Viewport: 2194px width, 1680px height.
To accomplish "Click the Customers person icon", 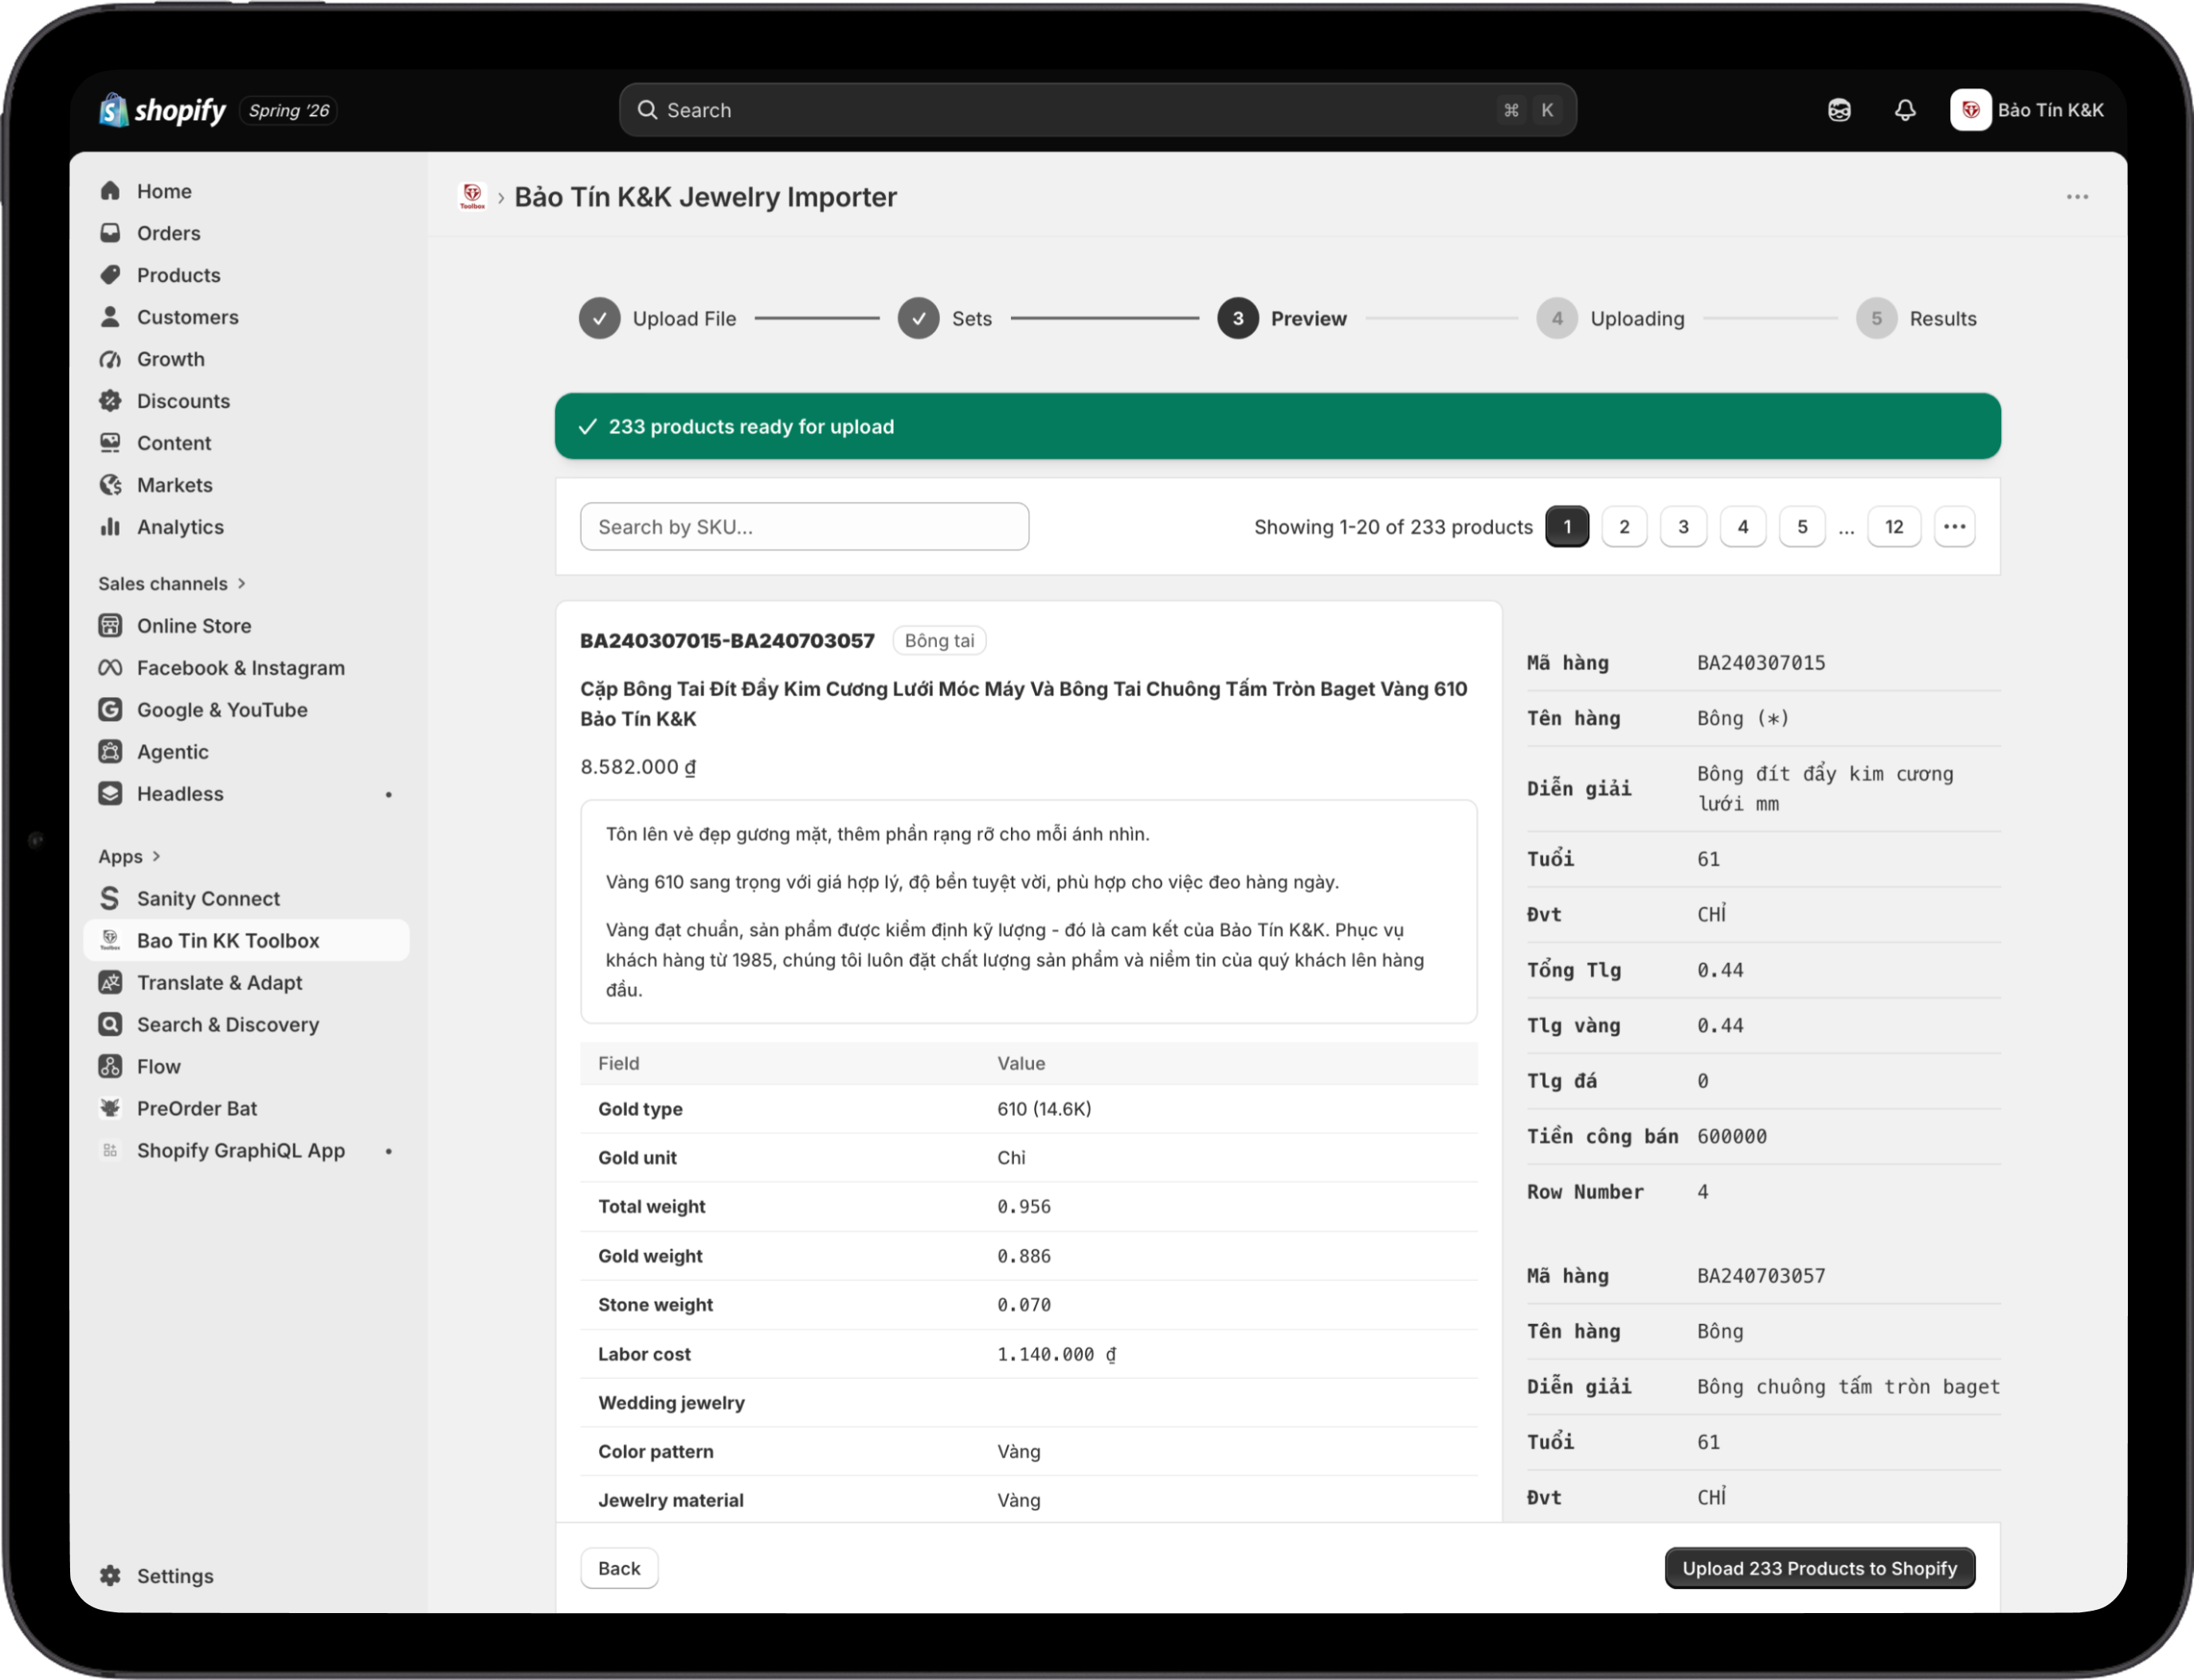I will coord(110,317).
